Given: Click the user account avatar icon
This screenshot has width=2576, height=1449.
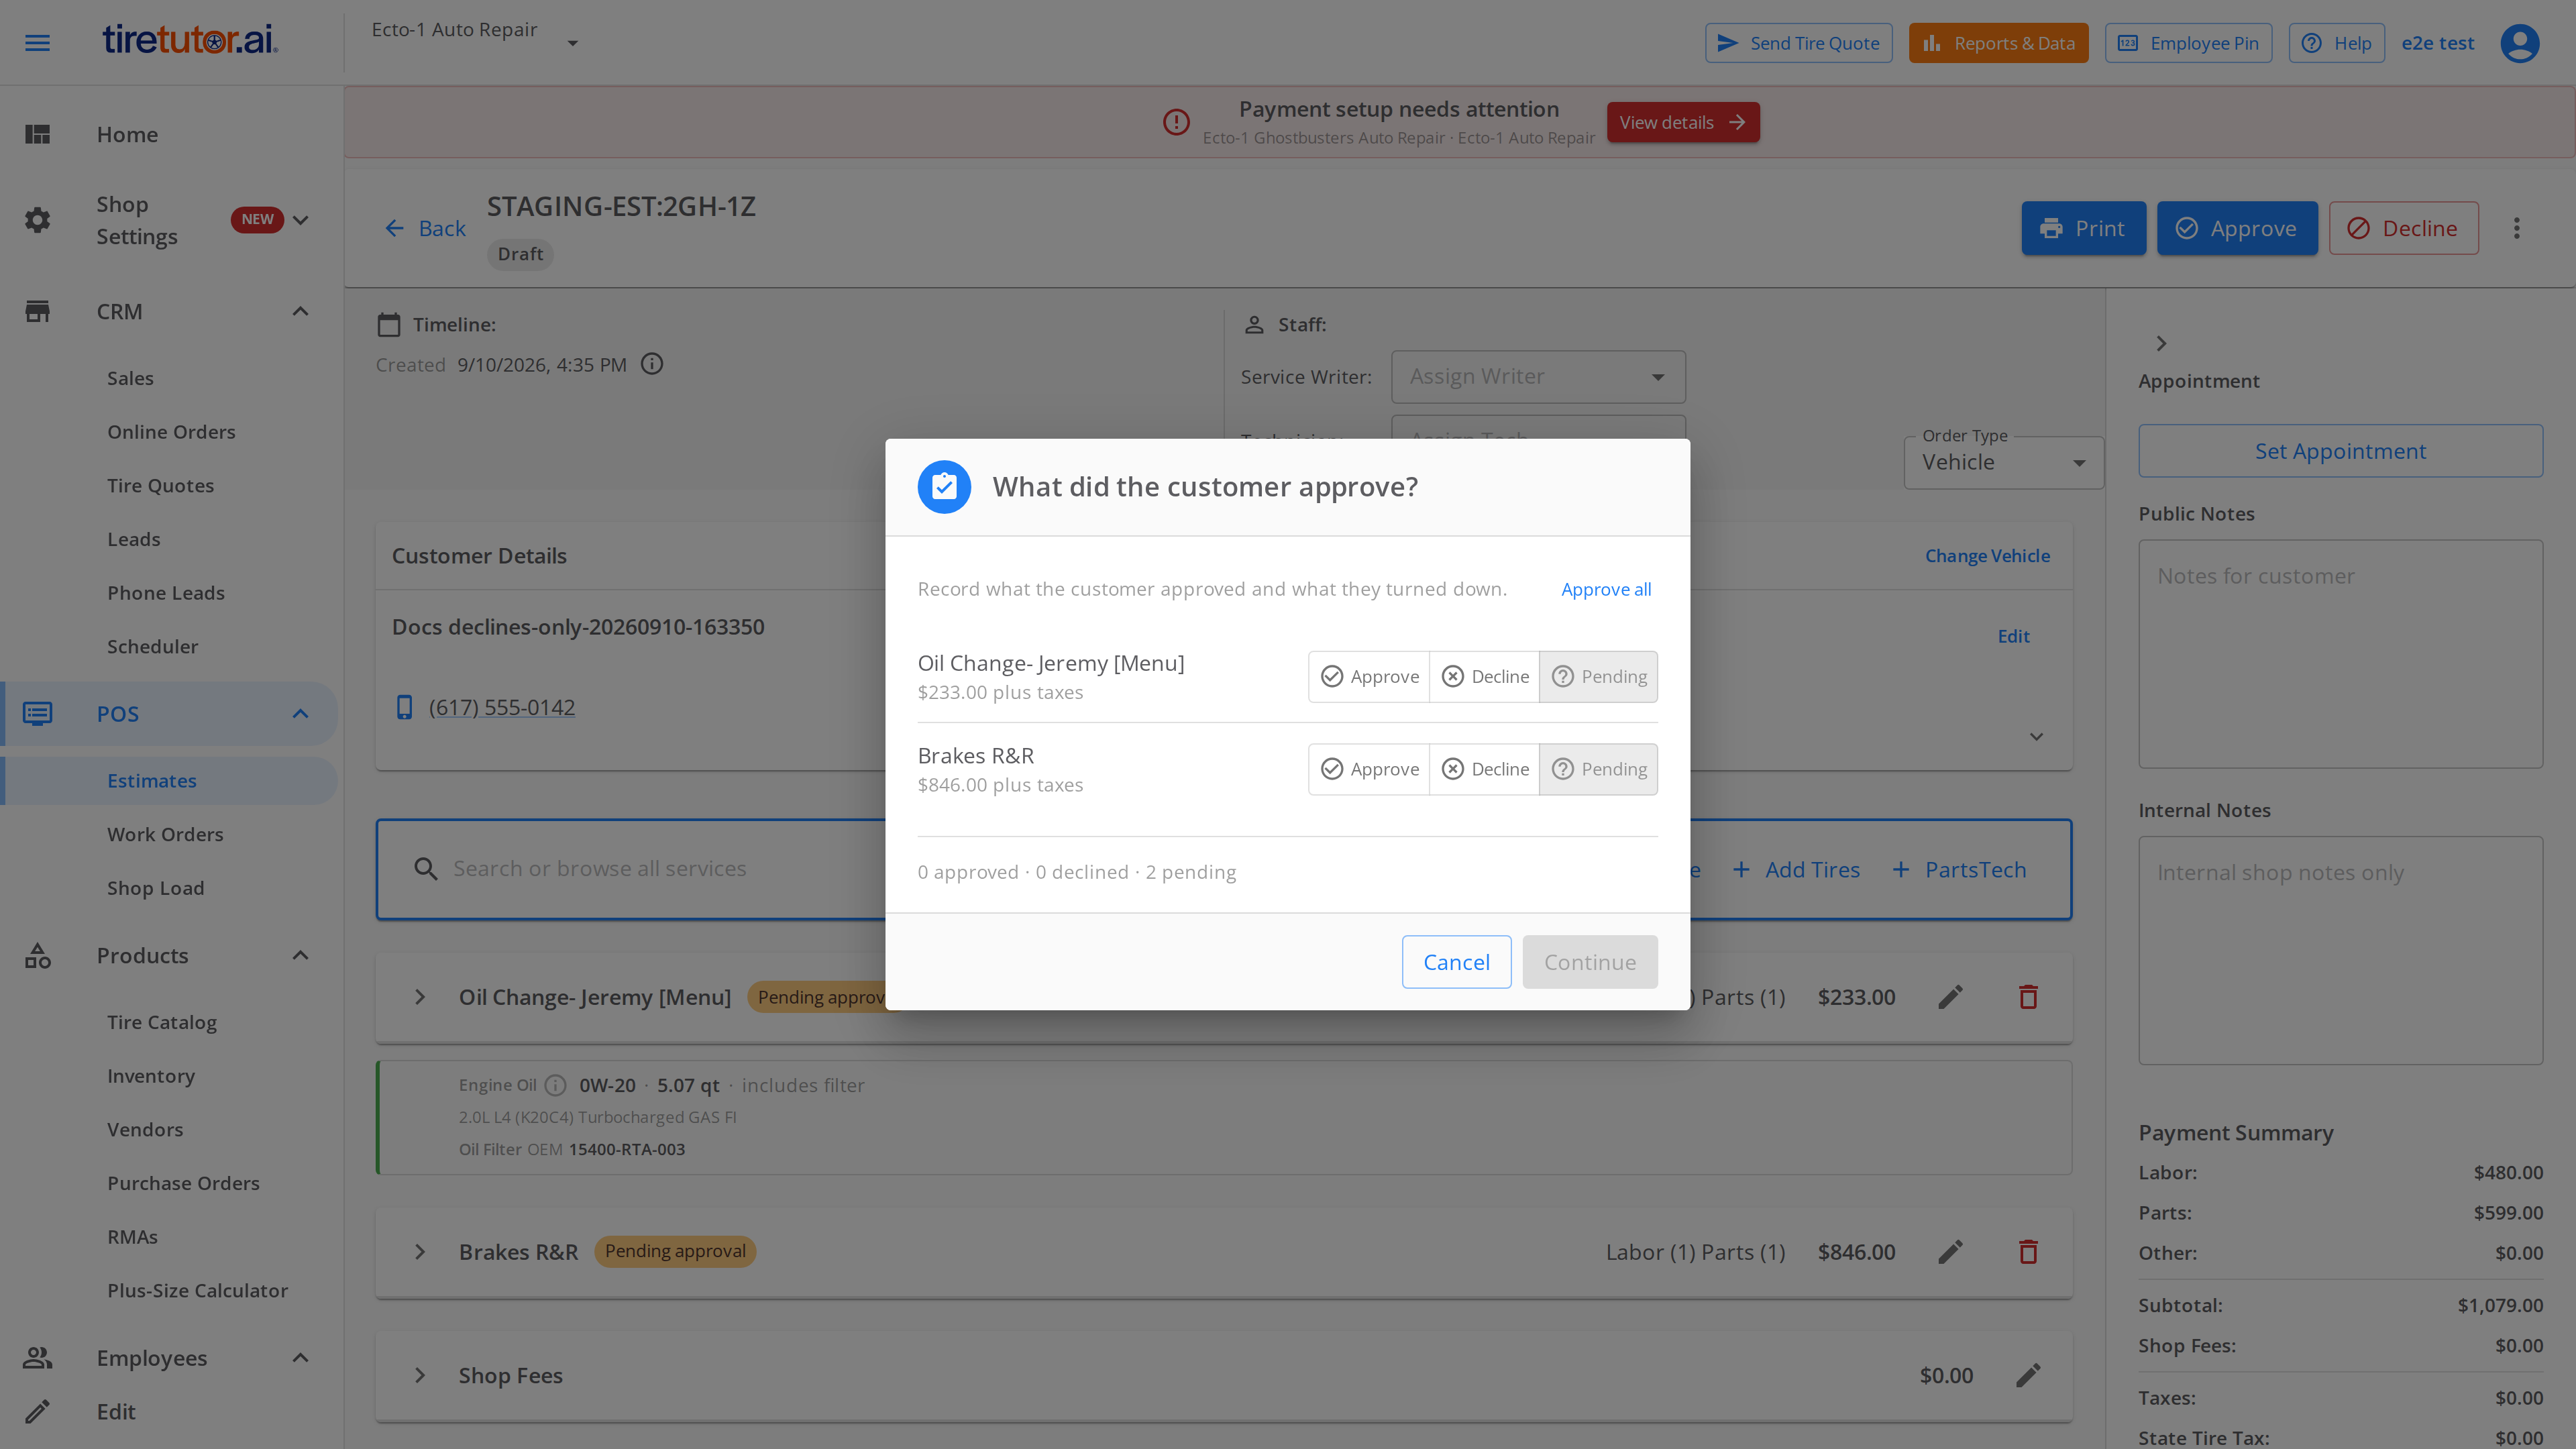Looking at the screenshot, I should click(x=2519, y=43).
